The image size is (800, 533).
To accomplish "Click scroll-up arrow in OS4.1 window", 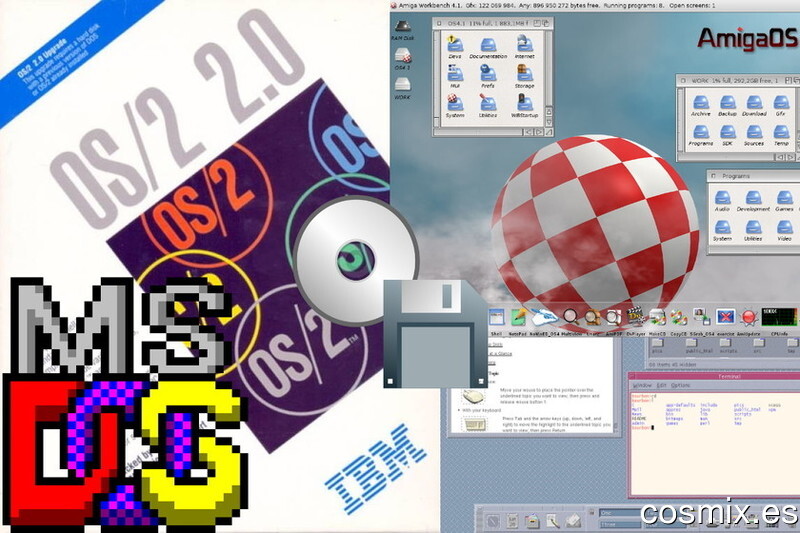I will [x=549, y=112].
